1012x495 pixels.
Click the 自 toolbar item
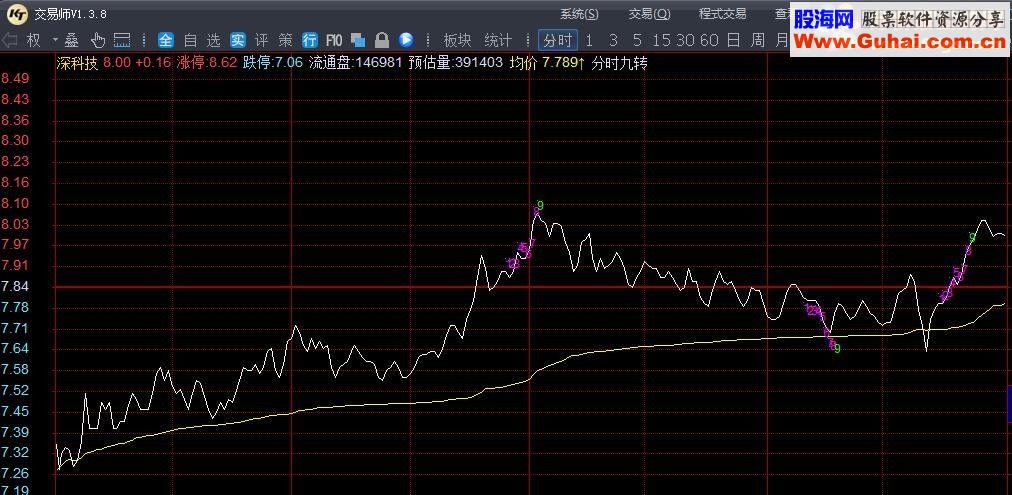click(190, 41)
